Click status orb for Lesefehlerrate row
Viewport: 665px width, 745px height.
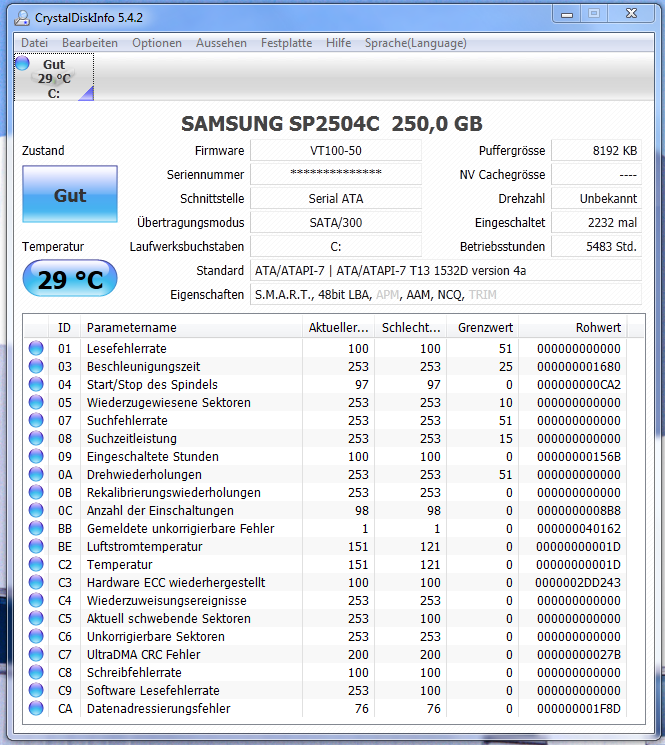pos(36,348)
